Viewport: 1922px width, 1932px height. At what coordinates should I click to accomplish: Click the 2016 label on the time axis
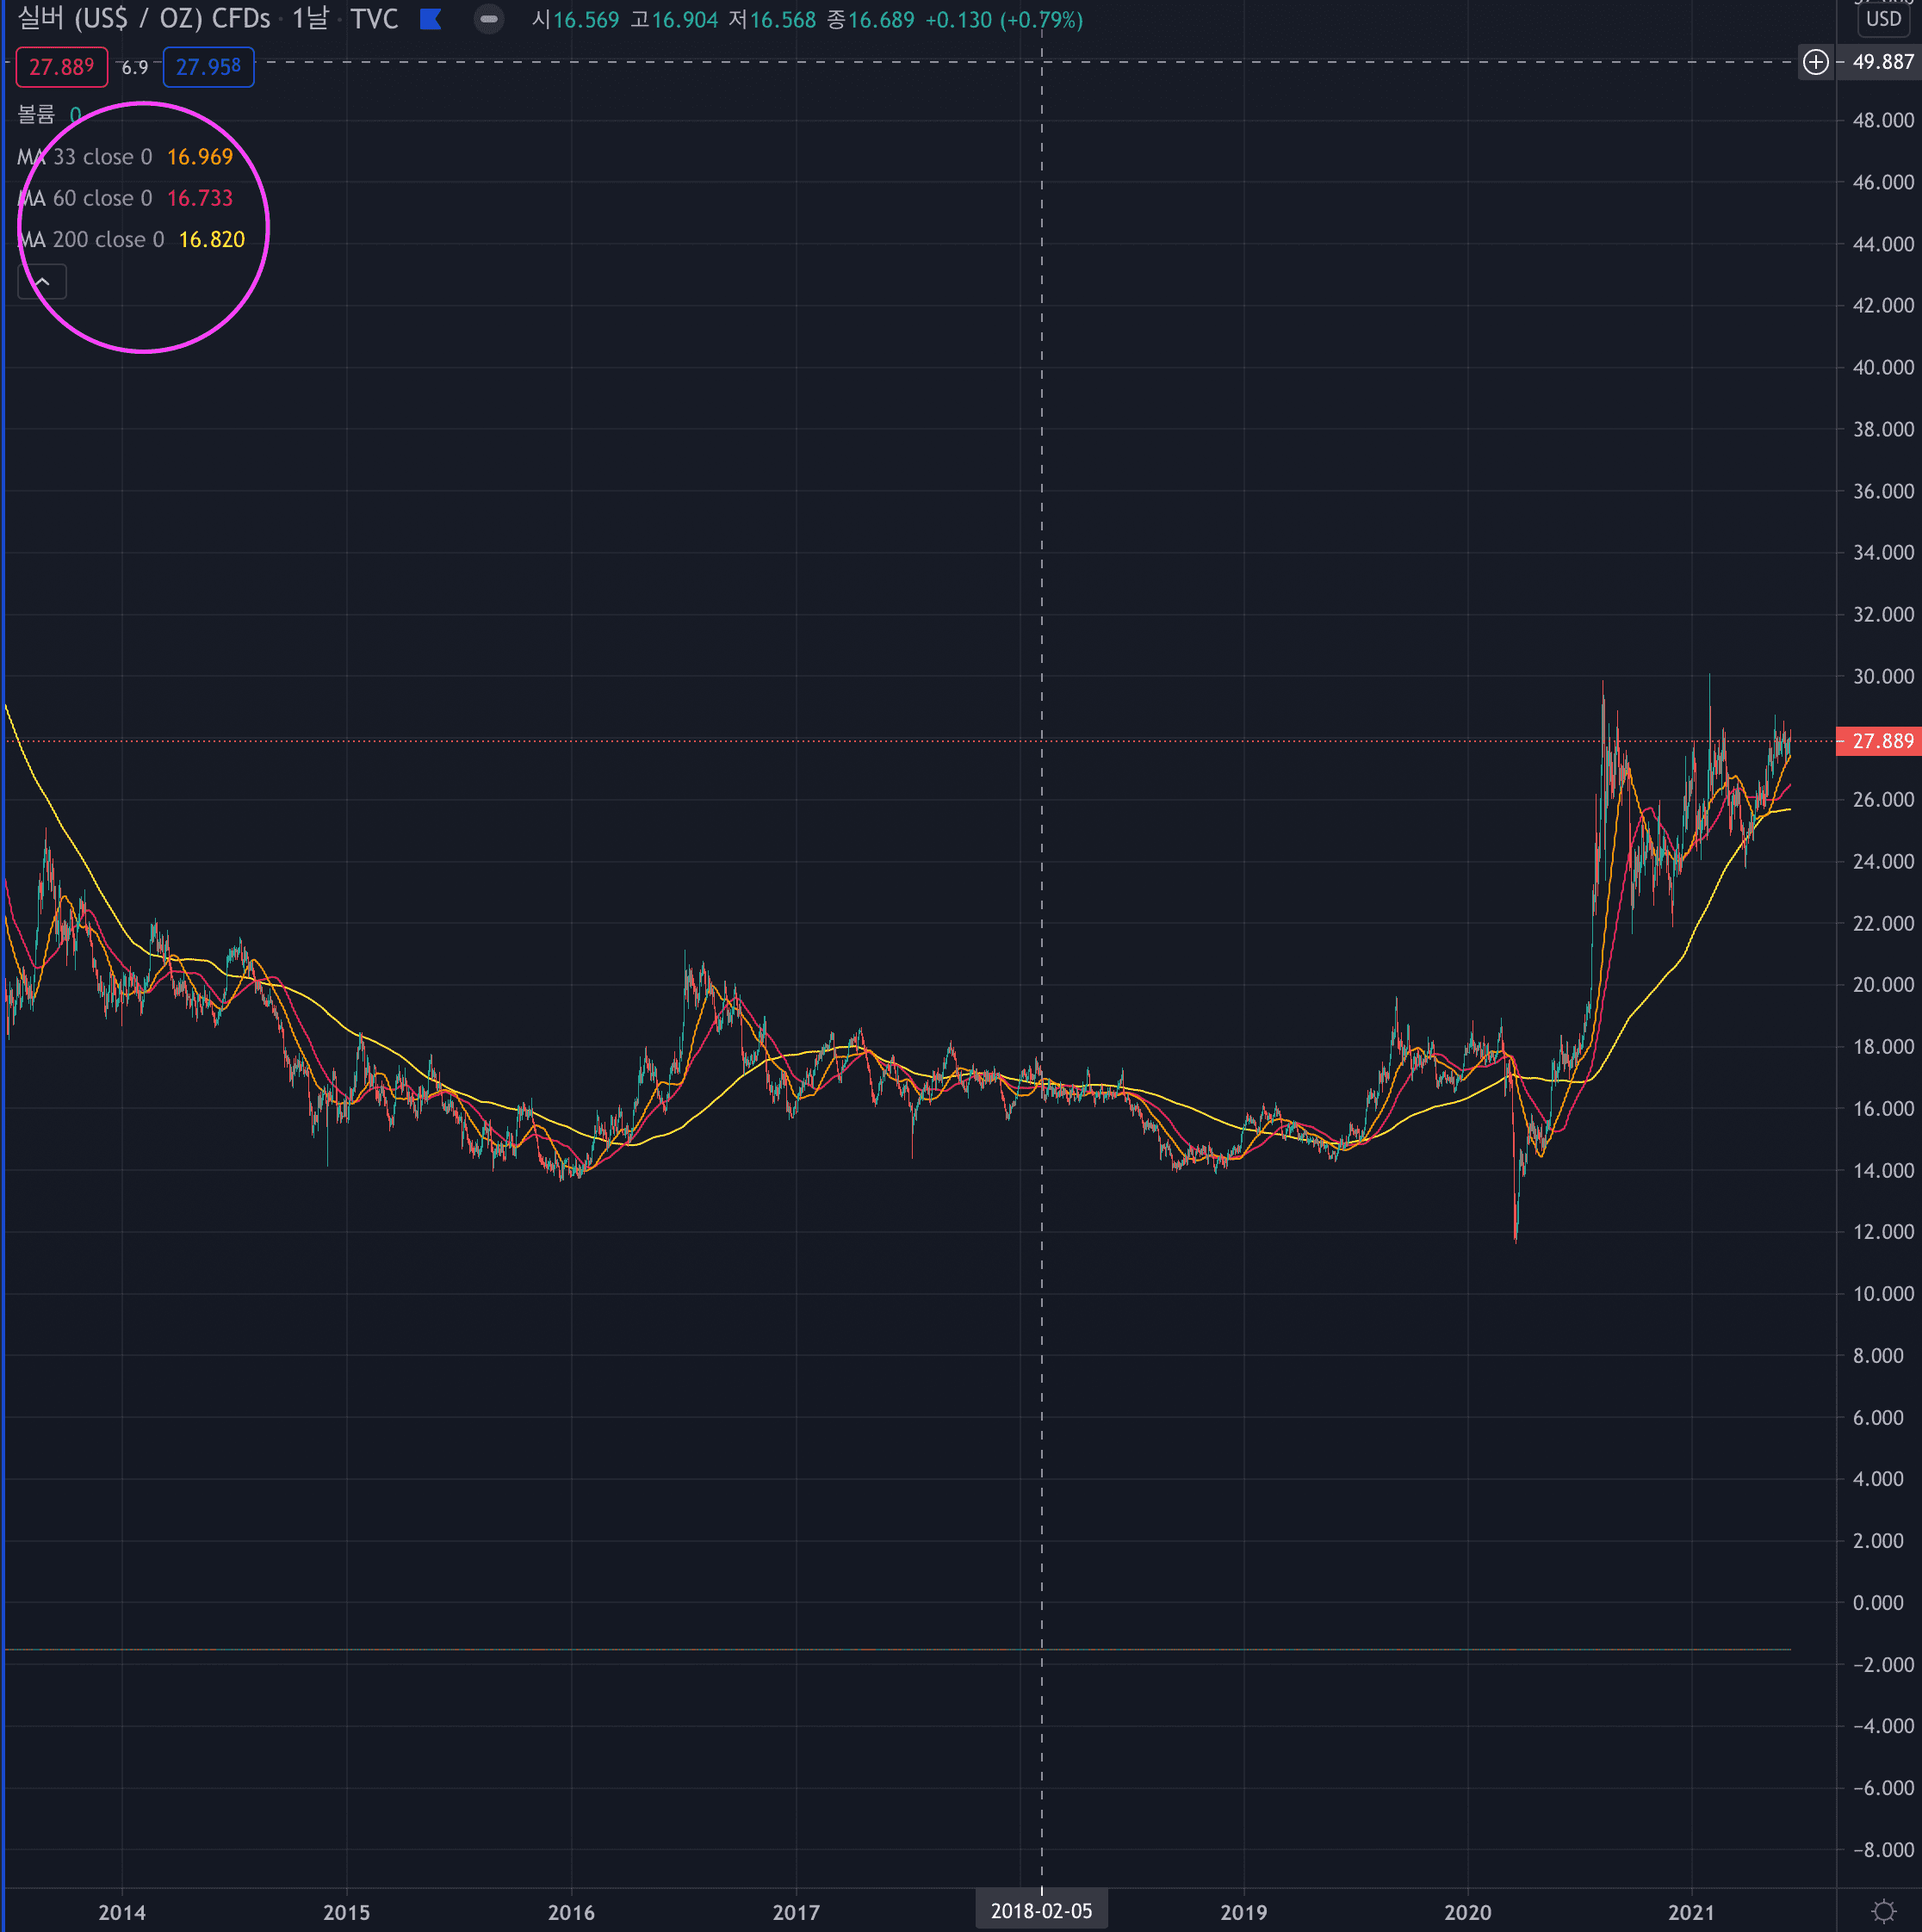[x=571, y=1912]
